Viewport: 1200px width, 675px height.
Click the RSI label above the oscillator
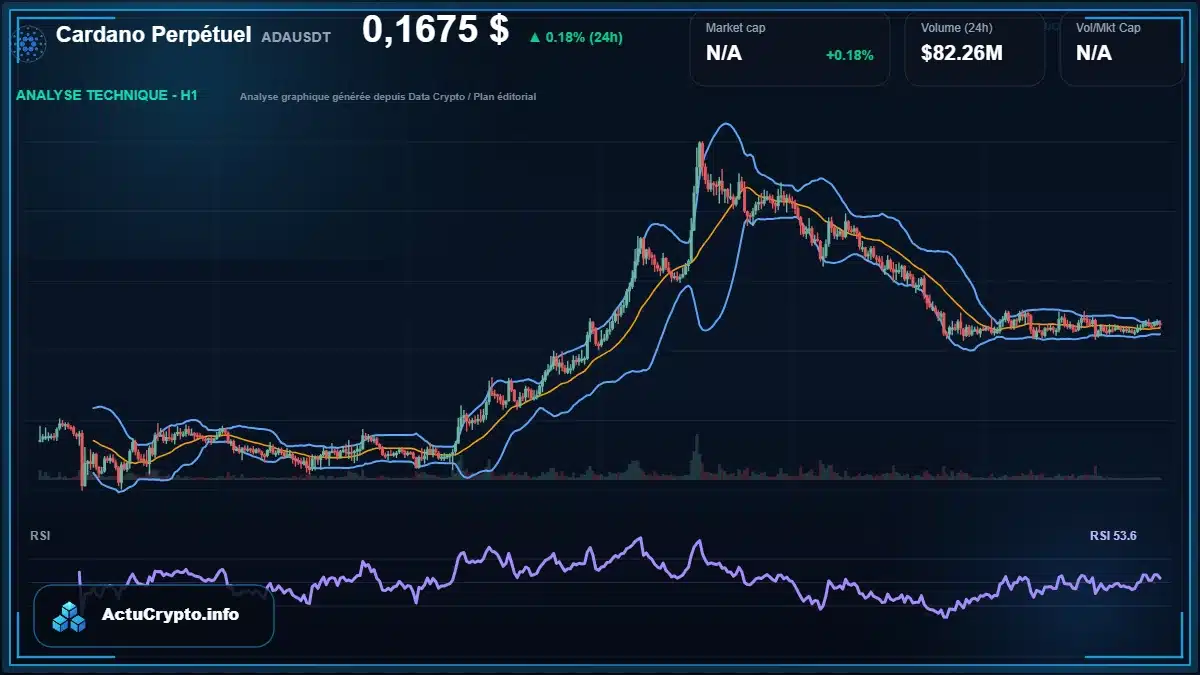tap(40, 536)
